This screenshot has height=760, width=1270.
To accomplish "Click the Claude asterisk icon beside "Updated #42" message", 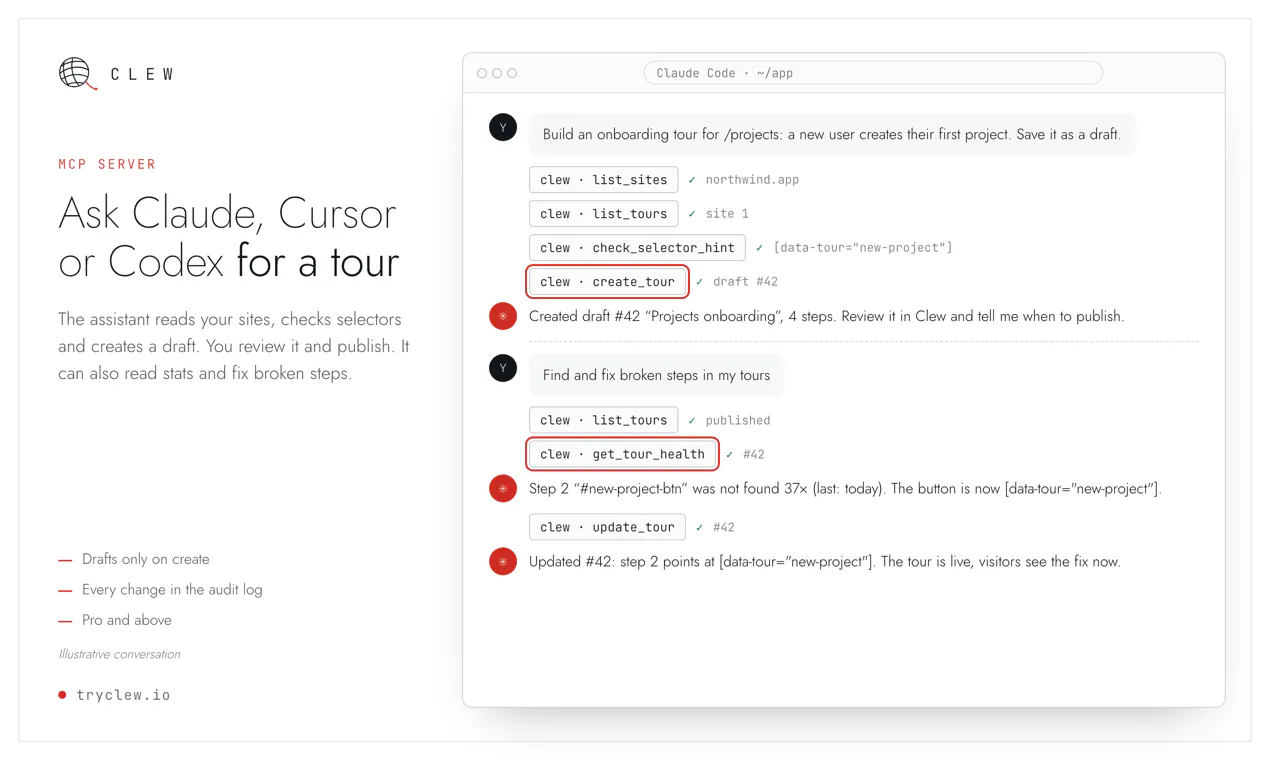I will click(503, 562).
